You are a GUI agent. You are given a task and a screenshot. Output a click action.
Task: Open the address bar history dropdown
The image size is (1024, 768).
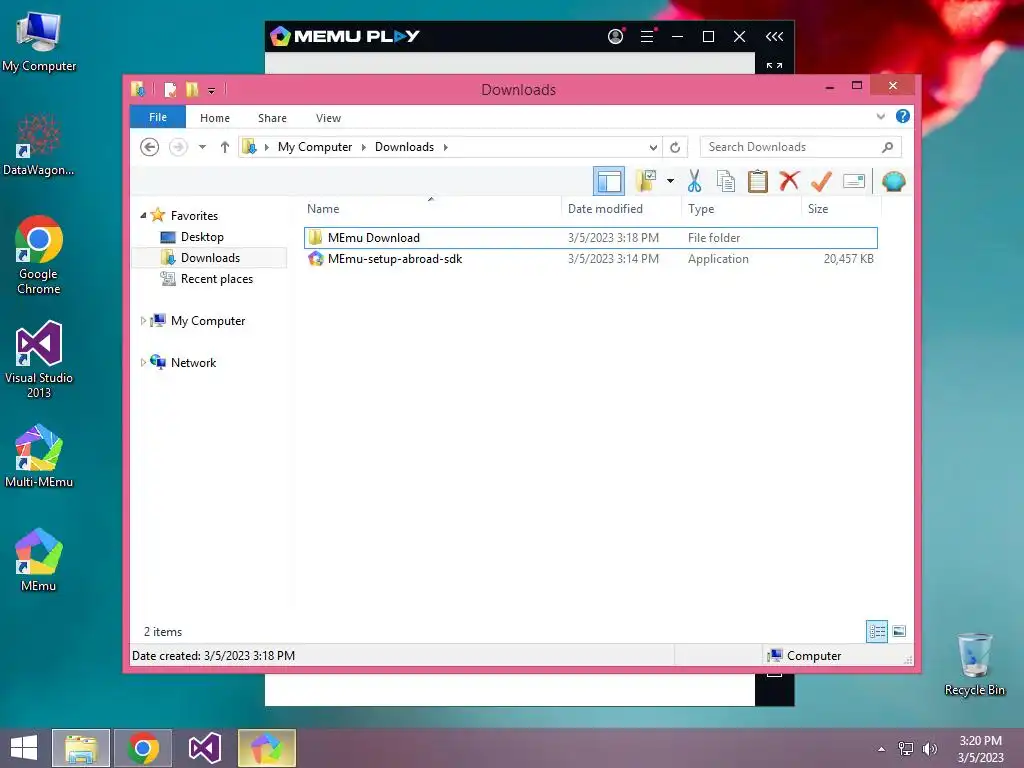pos(653,147)
